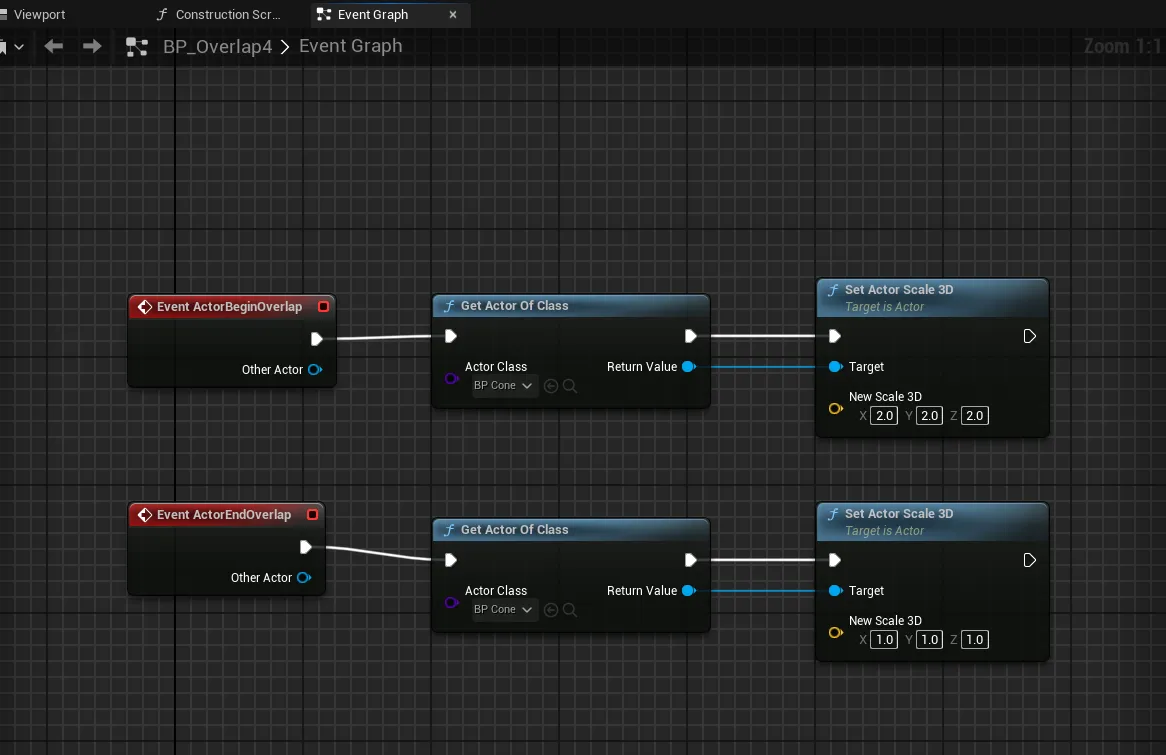Click the blueprint graph icon in breadcrumb
This screenshot has height=755, width=1166.
click(x=137, y=47)
